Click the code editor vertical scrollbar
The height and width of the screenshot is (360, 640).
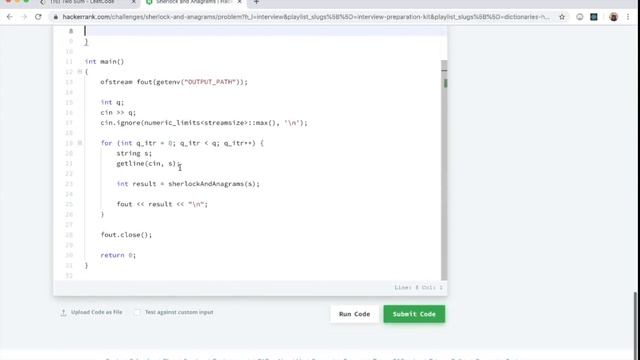pos(444,170)
